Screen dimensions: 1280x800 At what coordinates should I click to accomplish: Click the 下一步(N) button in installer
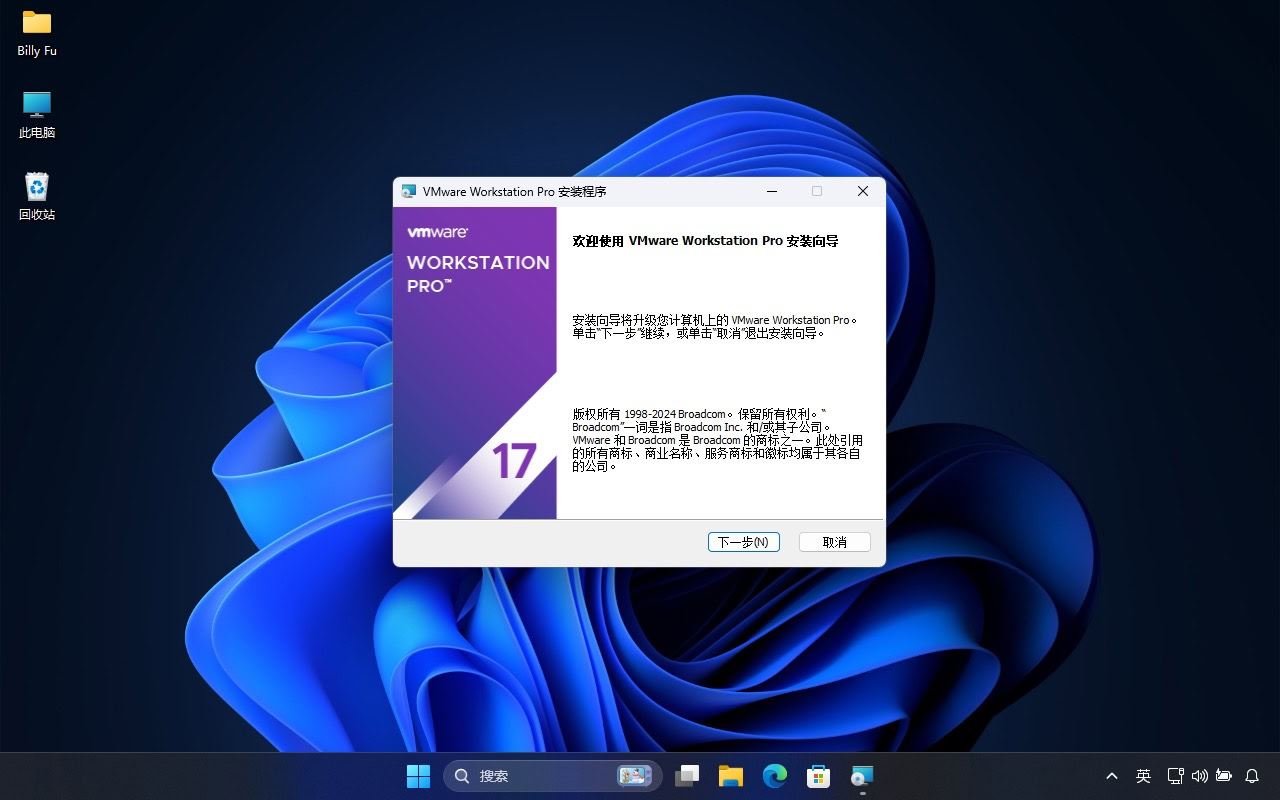coord(743,542)
